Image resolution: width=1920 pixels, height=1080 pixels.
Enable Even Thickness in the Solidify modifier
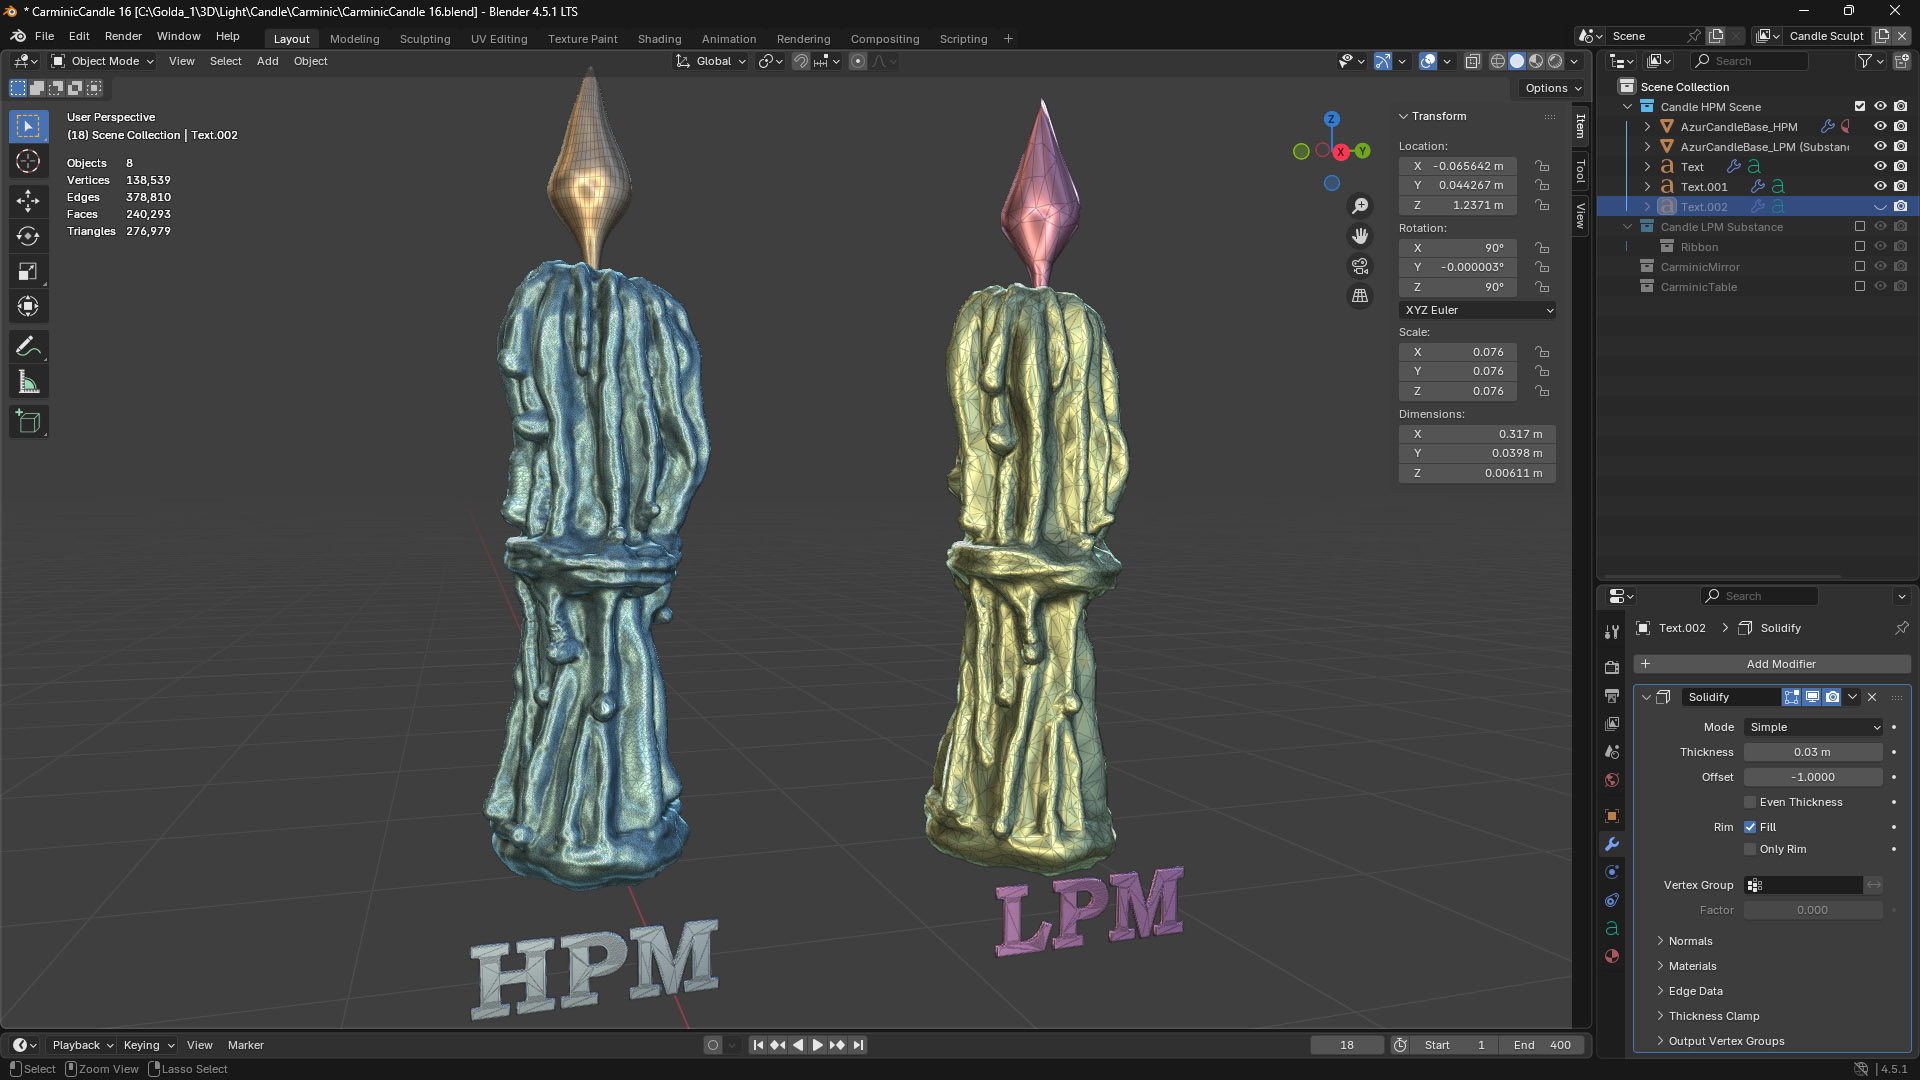pos(1750,802)
